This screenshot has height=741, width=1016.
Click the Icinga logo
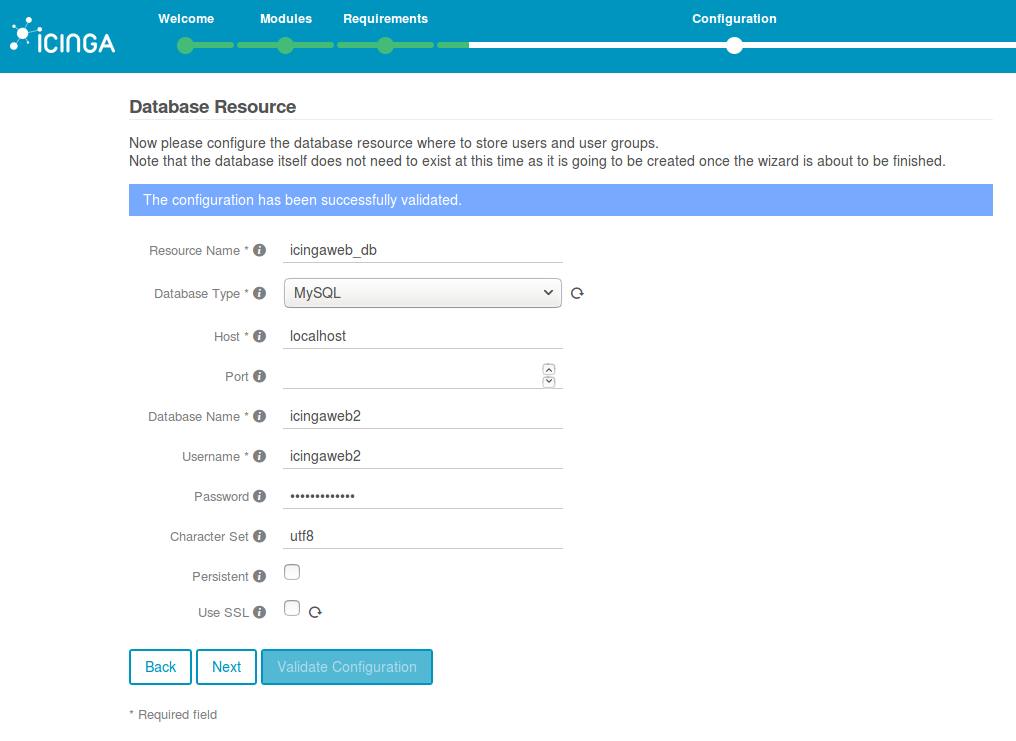(63, 36)
